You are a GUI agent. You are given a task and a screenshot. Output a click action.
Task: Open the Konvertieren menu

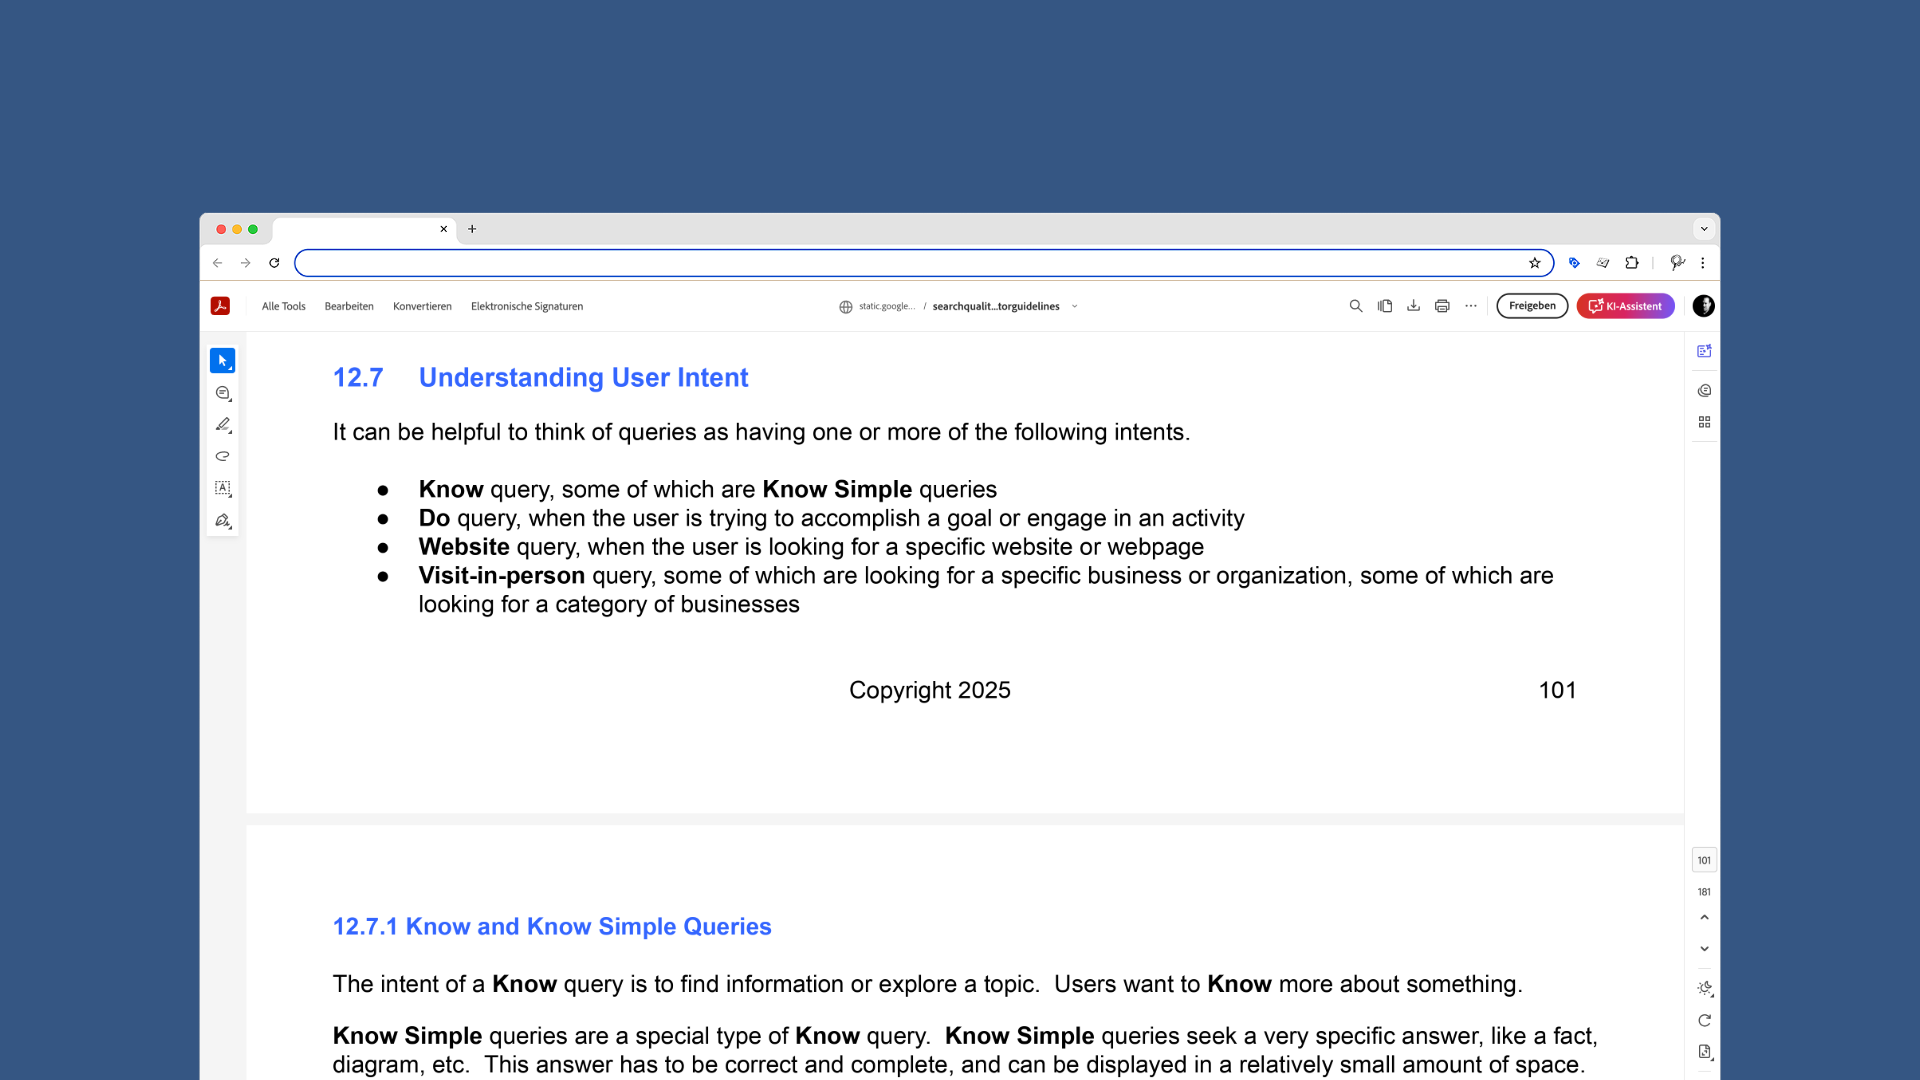pyautogui.click(x=422, y=306)
